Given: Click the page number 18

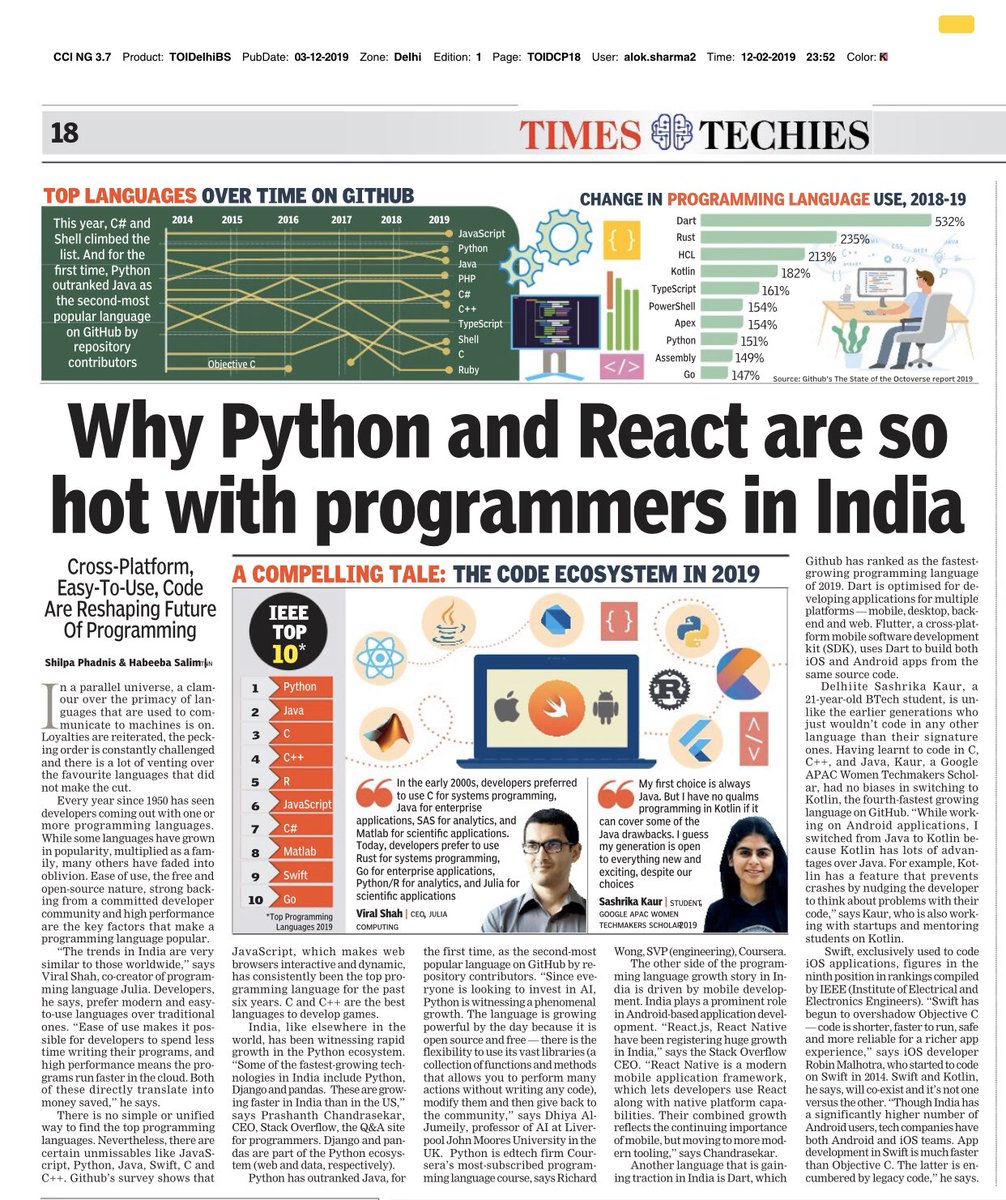Looking at the screenshot, I should [x=63, y=133].
